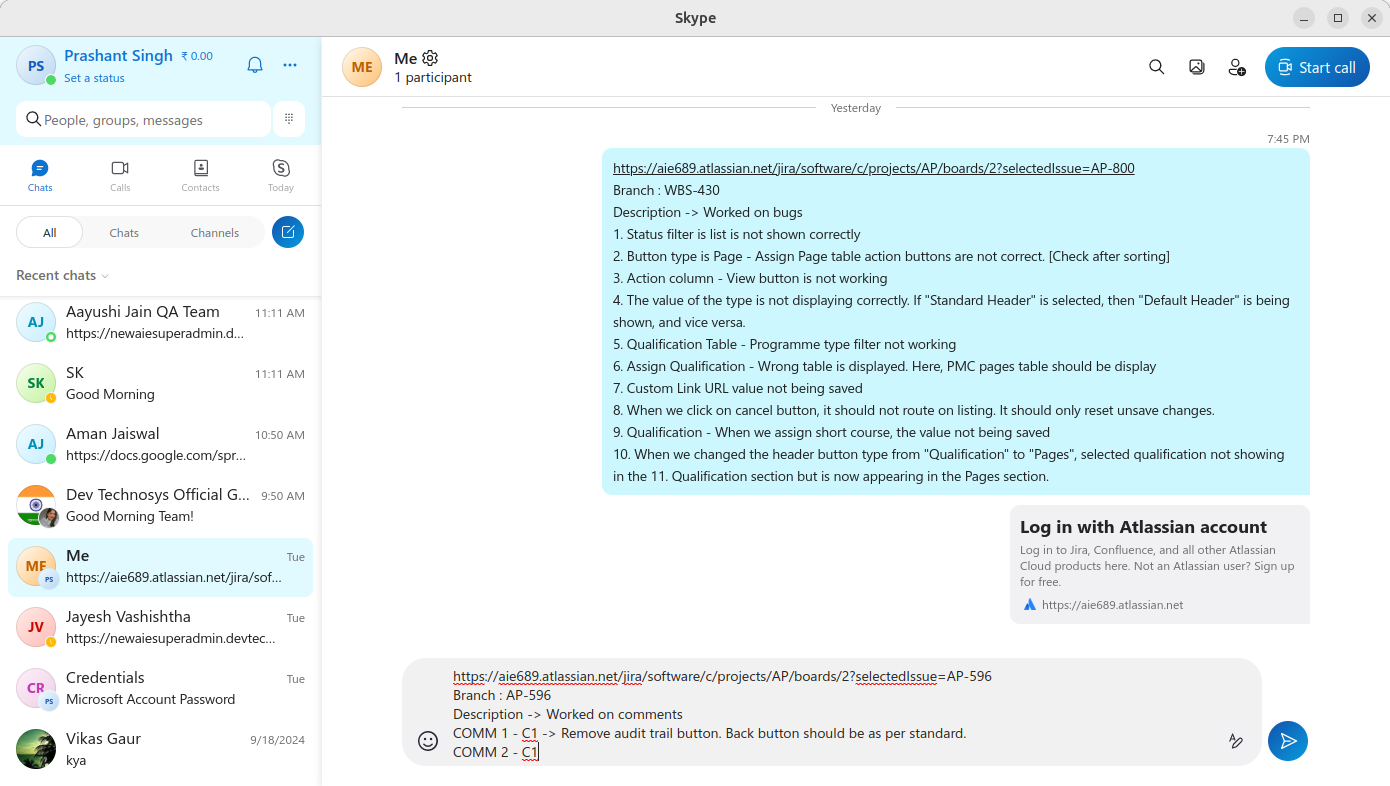Viewport: 1390px width, 786px height.
Task: Switch to the Chats navigation tab
Action: tap(40, 175)
